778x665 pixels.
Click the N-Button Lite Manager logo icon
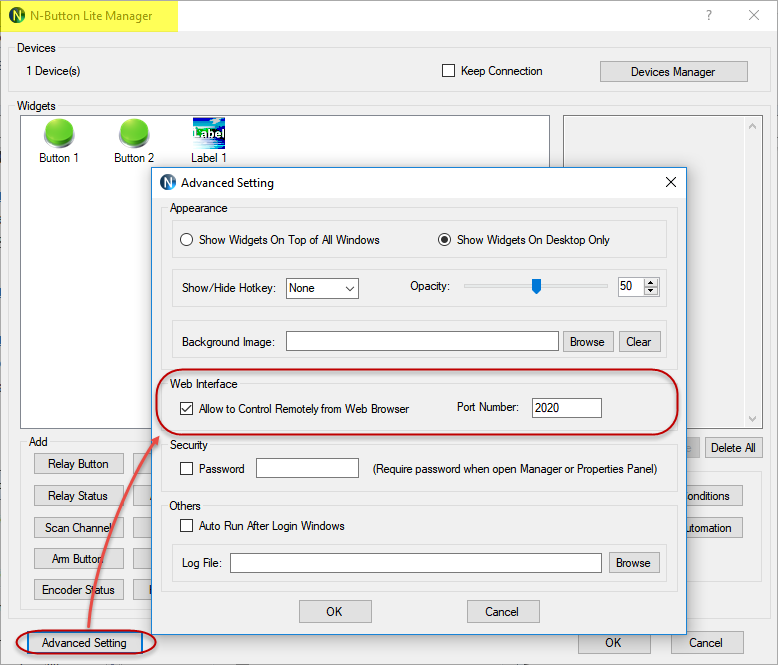point(17,15)
